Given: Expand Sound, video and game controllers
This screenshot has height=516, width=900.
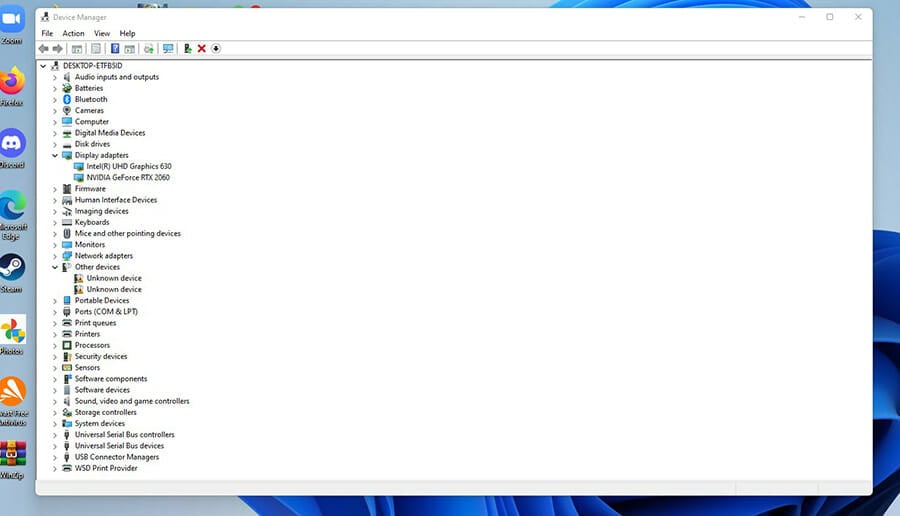Looking at the screenshot, I should [x=55, y=402].
